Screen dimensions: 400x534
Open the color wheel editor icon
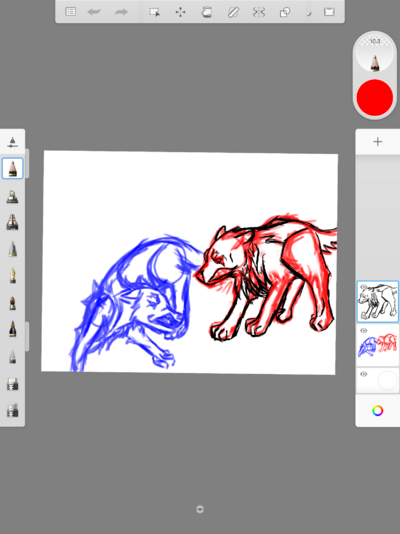click(378, 411)
